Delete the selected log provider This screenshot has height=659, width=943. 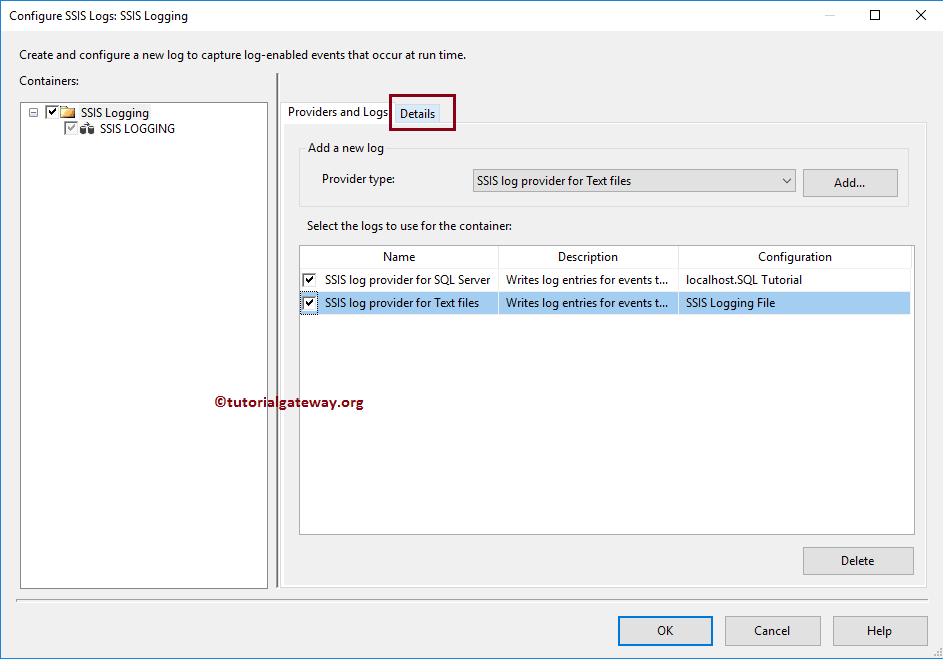(x=857, y=560)
